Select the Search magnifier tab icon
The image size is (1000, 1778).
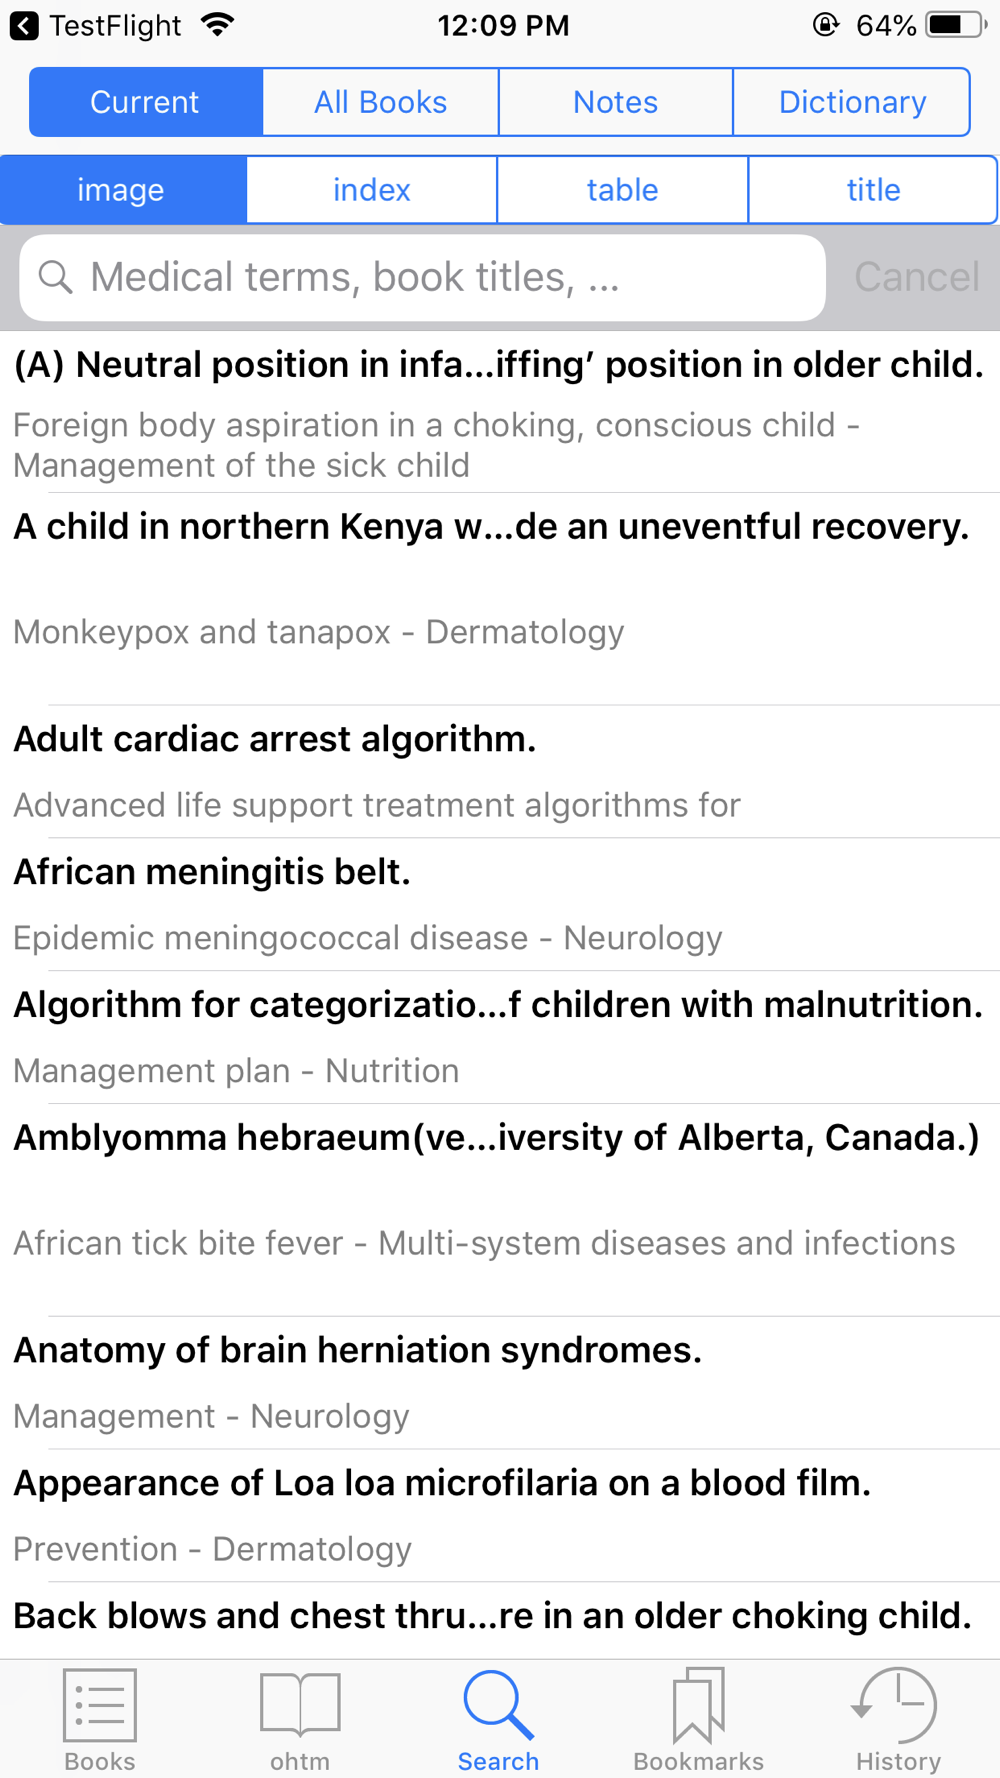498,1705
